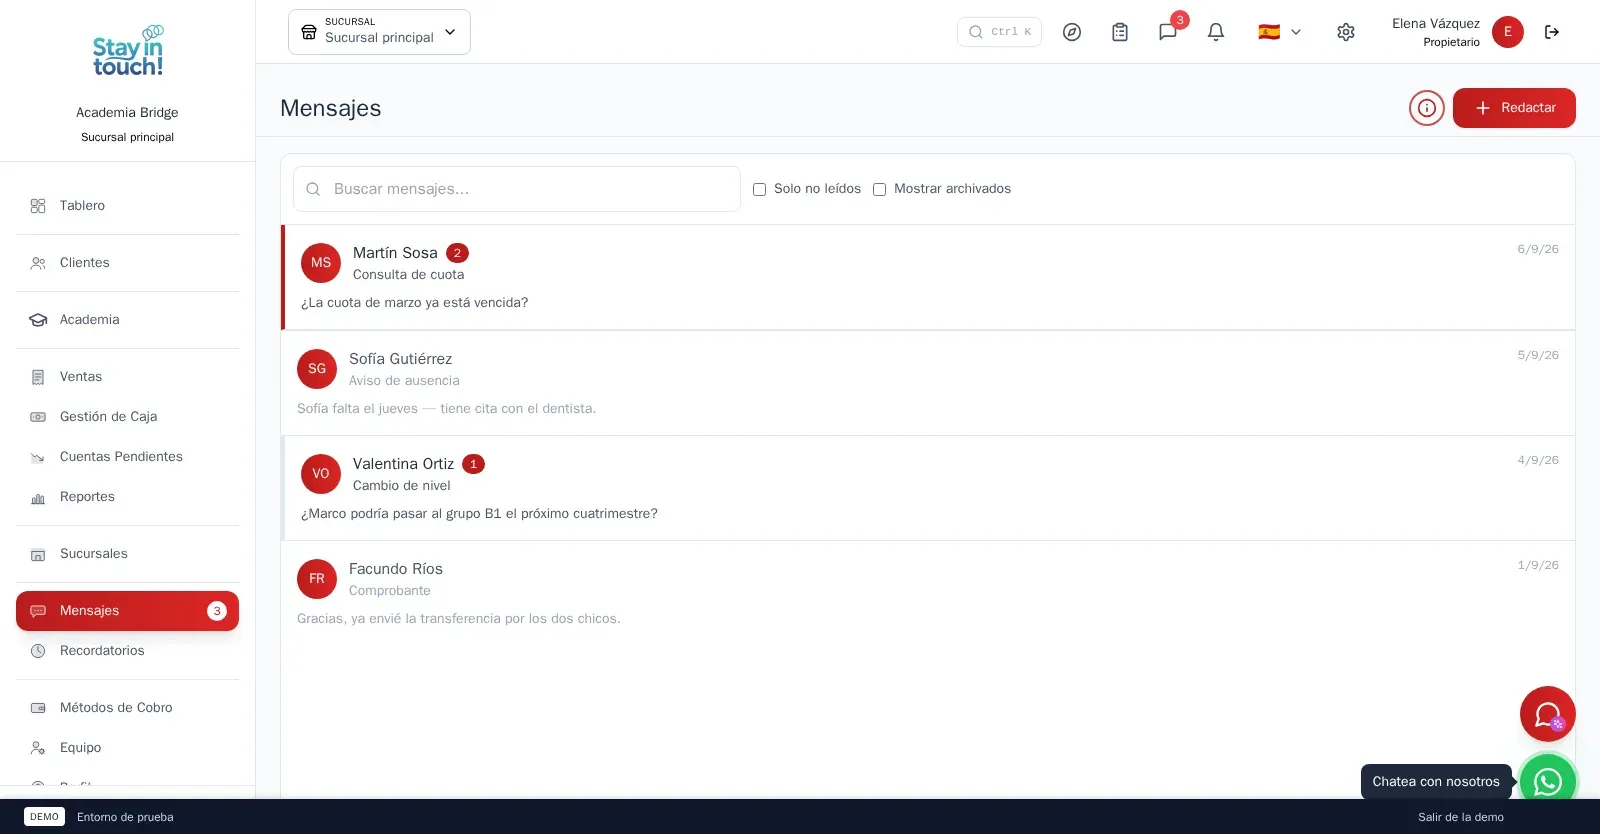
Task: Expand the Sucursal principal dropdown
Action: pyautogui.click(x=379, y=32)
